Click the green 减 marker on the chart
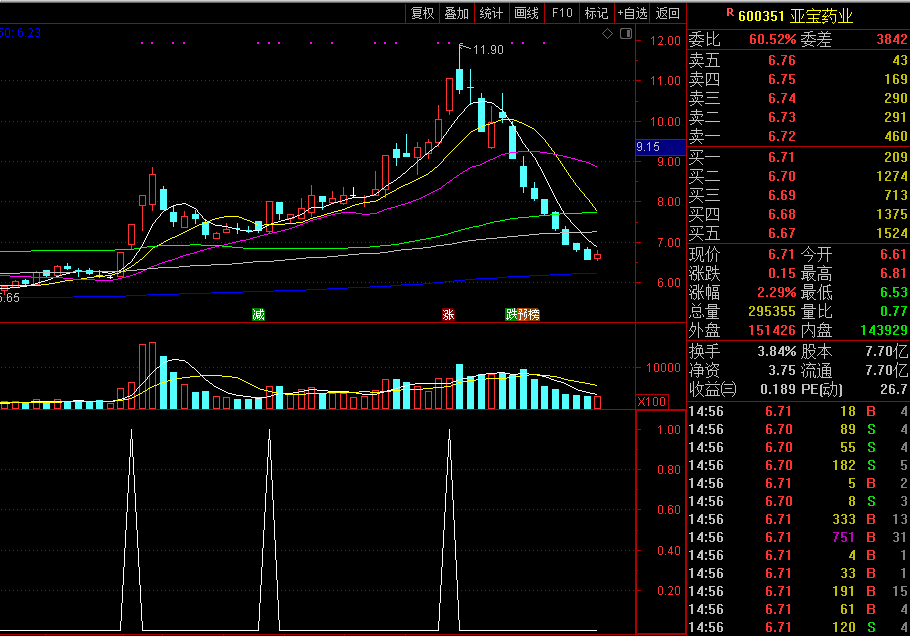The image size is (910, 636). 258,315
